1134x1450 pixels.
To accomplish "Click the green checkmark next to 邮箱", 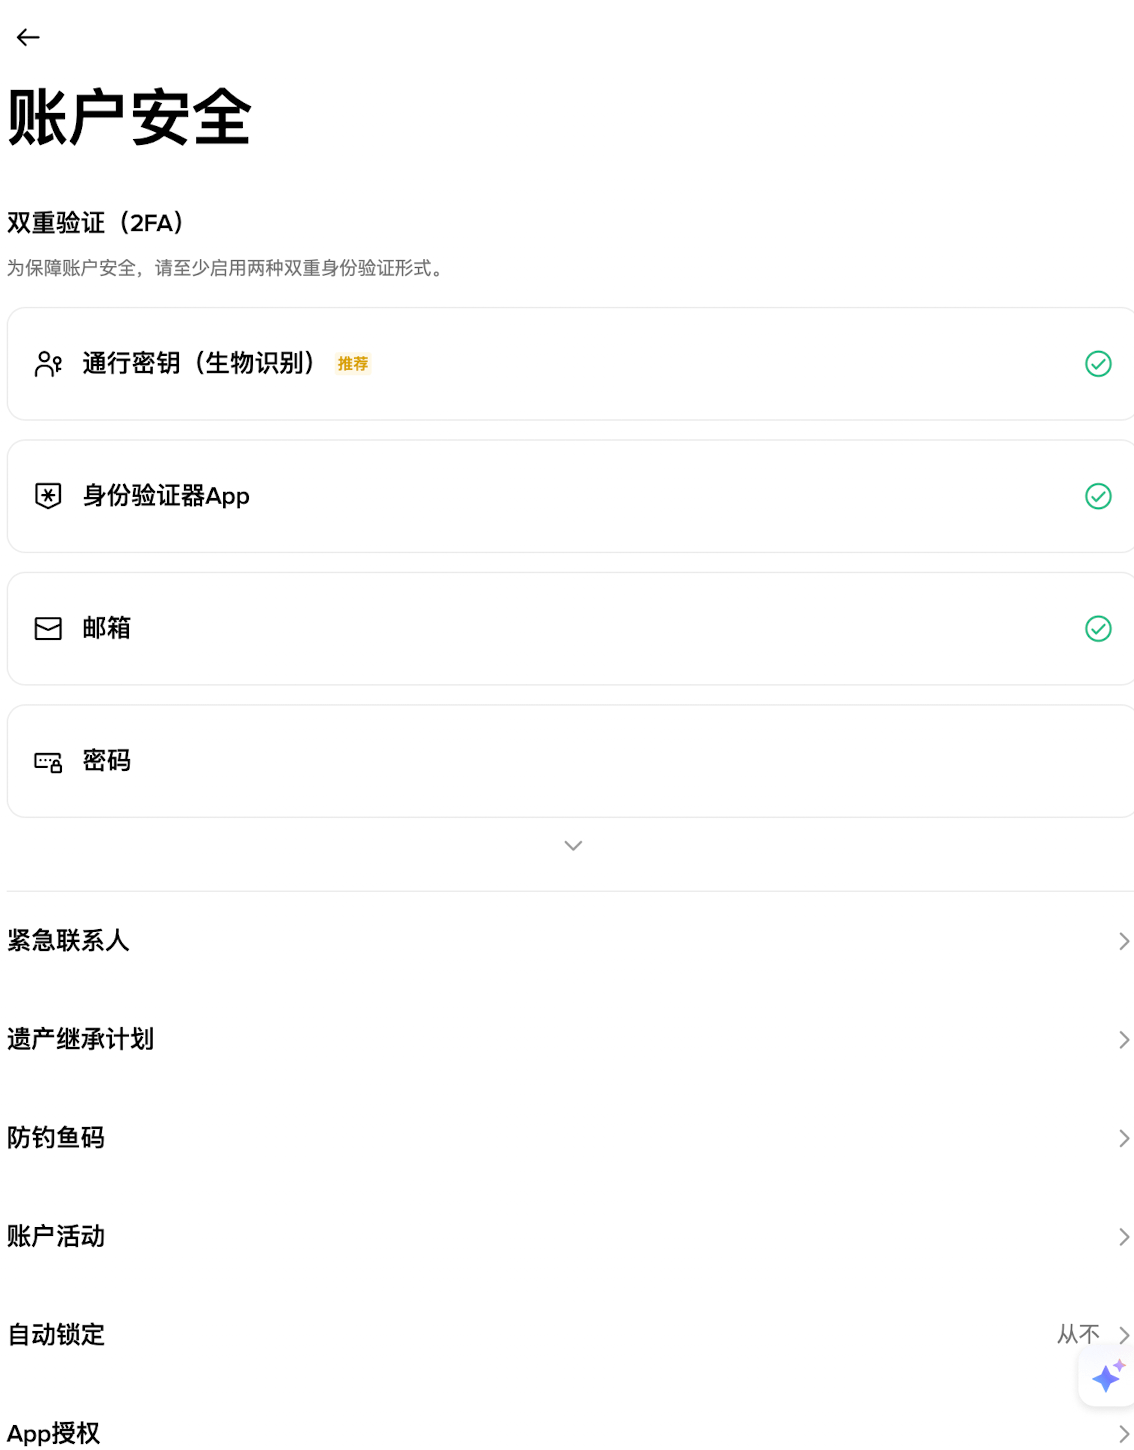I will click(1098, 628).
